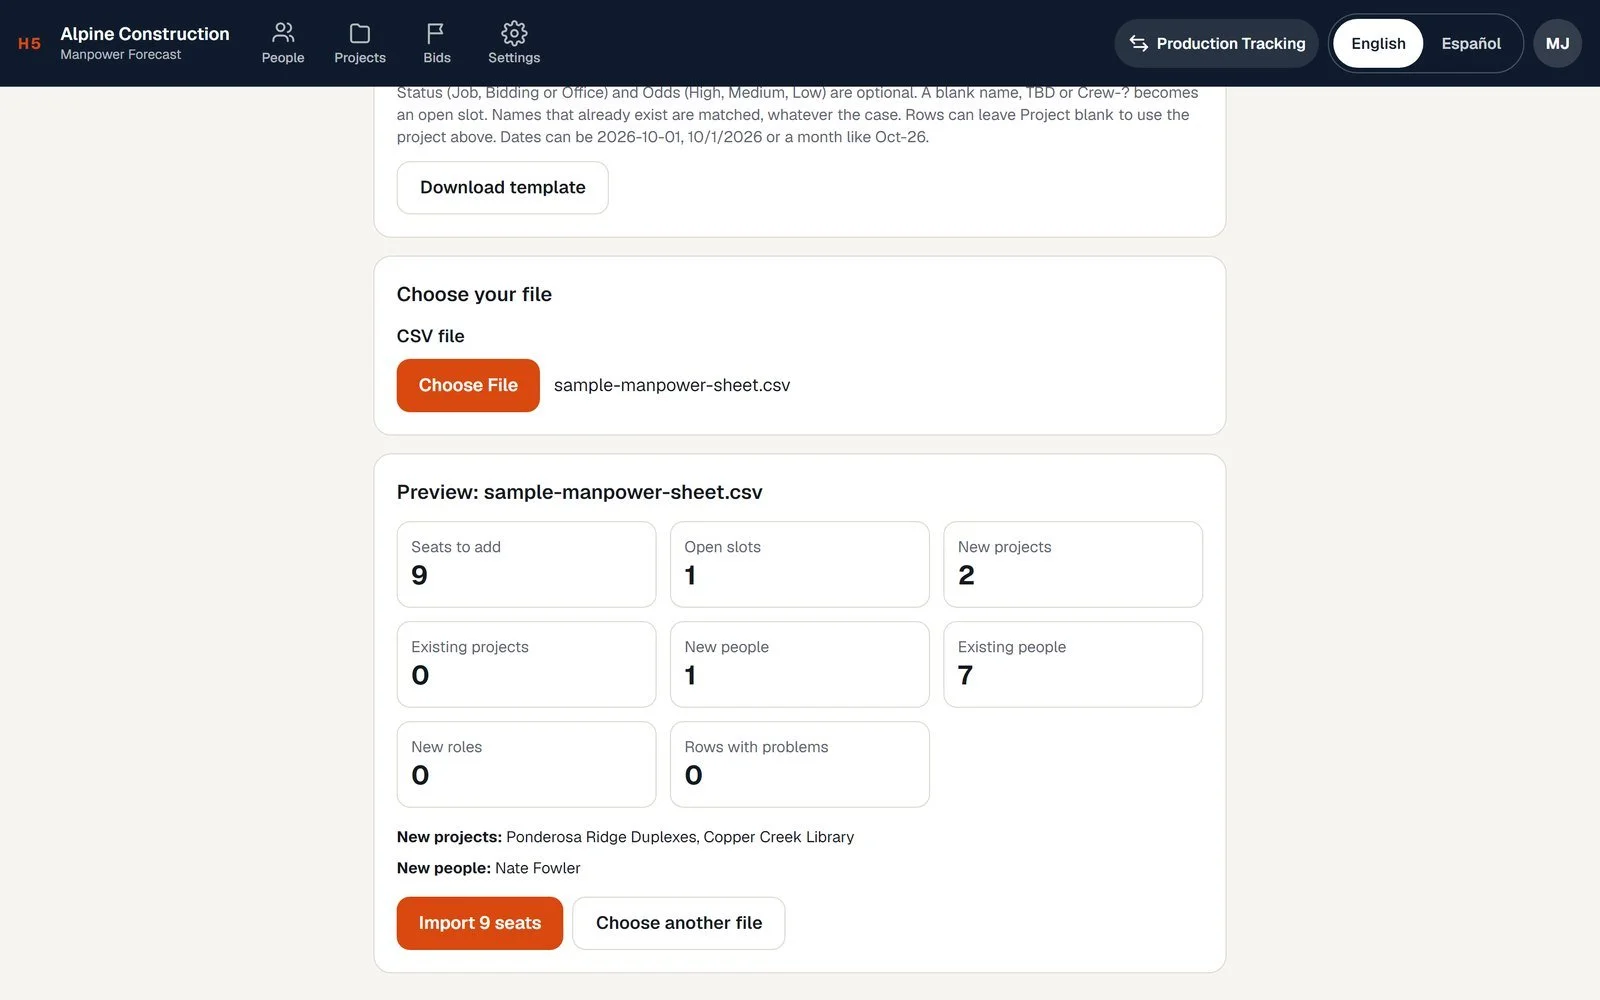This screenshot has height=1000, width=1600.
Task: Click the Rows with problems card
Action: point(800,764)
